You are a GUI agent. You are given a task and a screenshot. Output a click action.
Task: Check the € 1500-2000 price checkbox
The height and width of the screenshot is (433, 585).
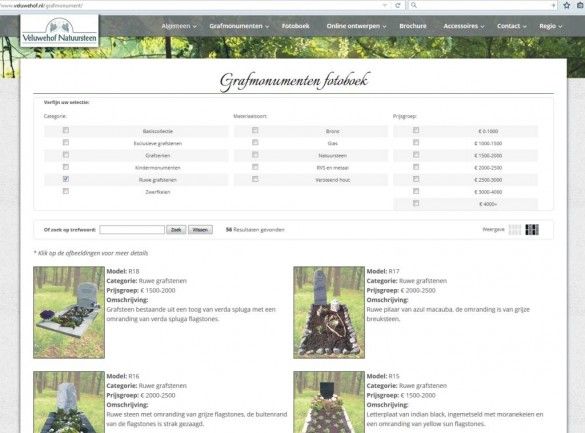[x=416, y=154]
